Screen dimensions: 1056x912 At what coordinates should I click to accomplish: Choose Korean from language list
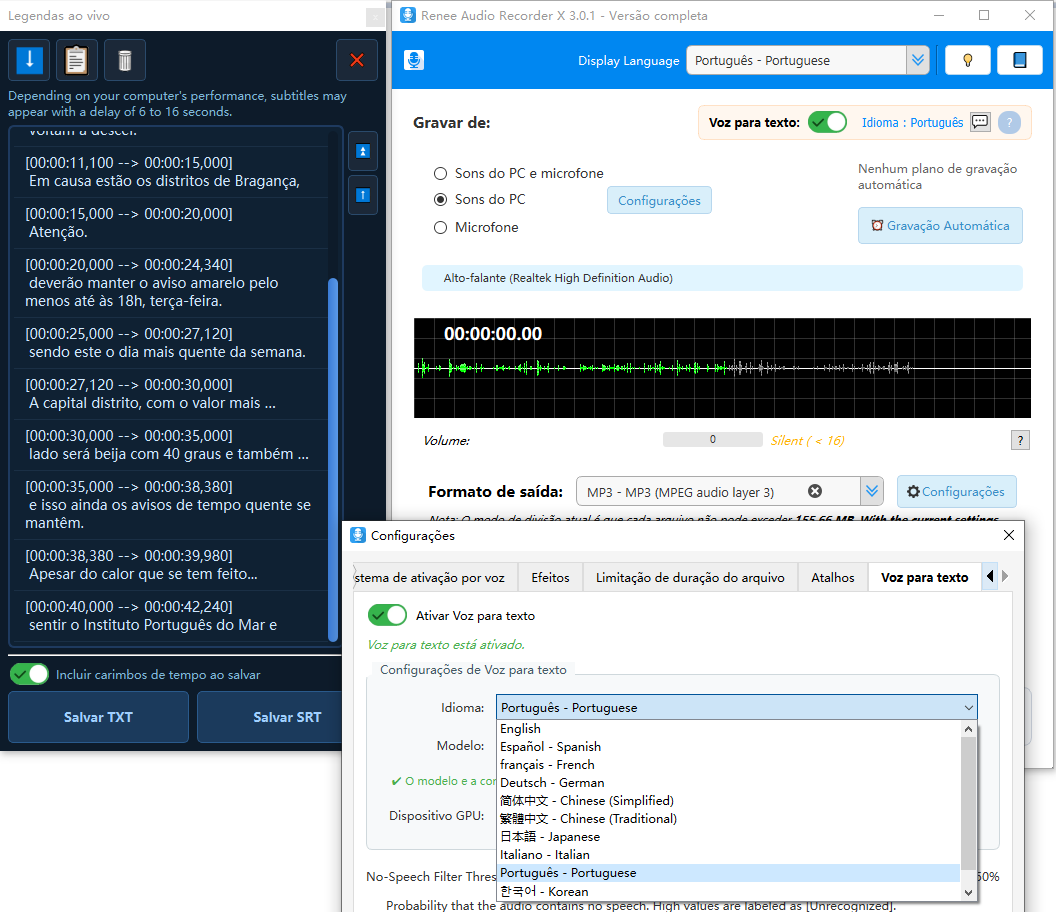pos(728,891)
